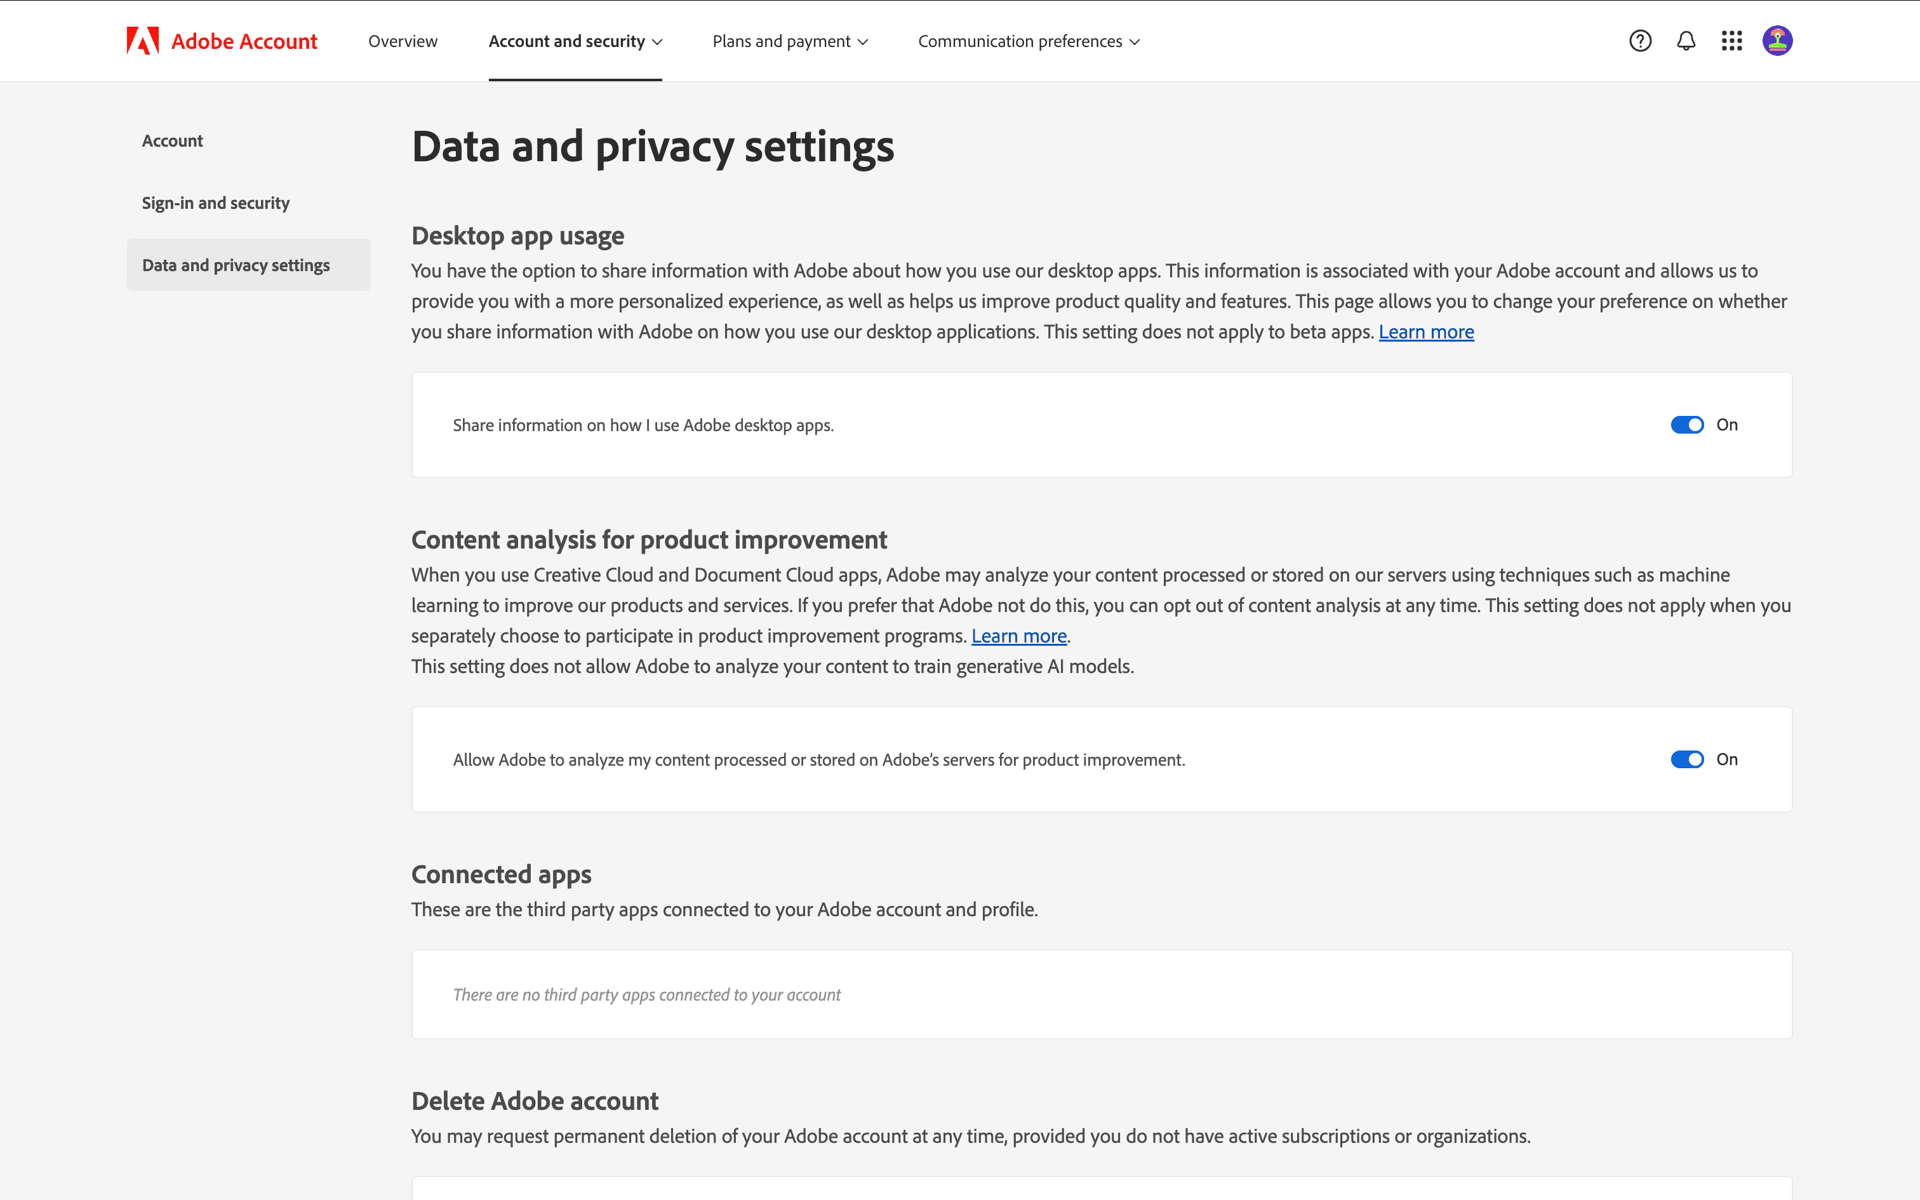Click the Delete Adobe account heading
The width and height of the screenshot is (1920, 1200).
click(535, 1101)
